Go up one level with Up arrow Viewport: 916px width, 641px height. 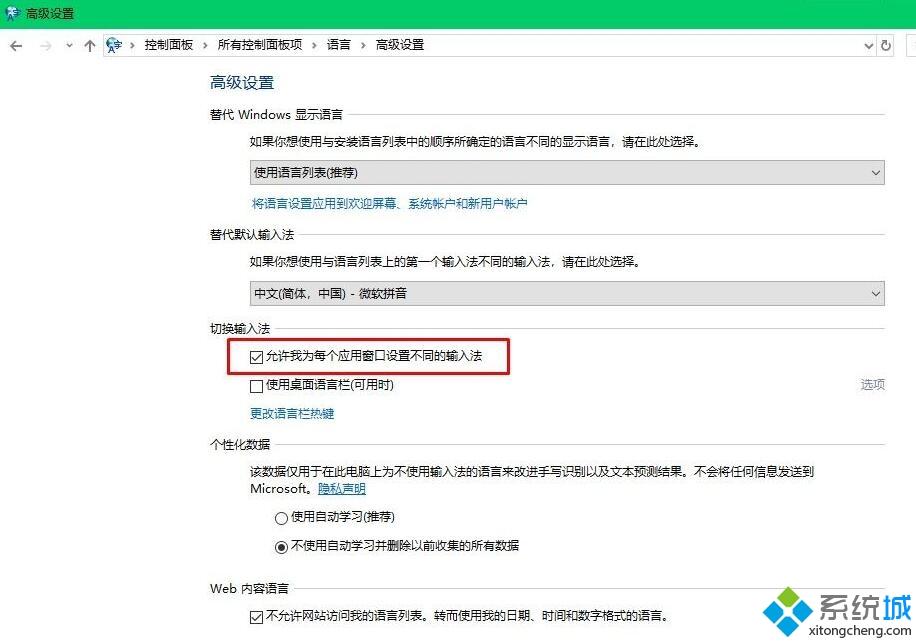[x=89, y=46]
